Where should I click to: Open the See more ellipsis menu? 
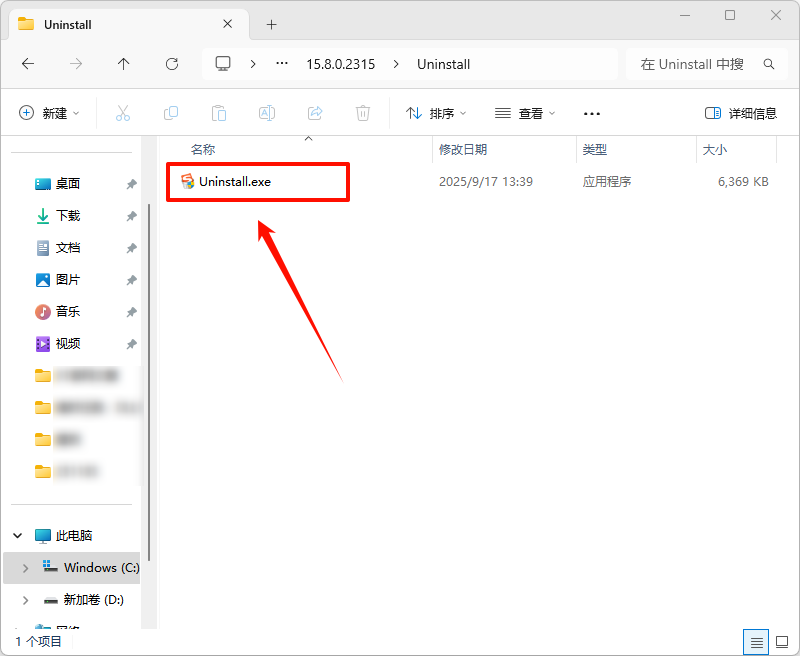click(x=592, y=113)
